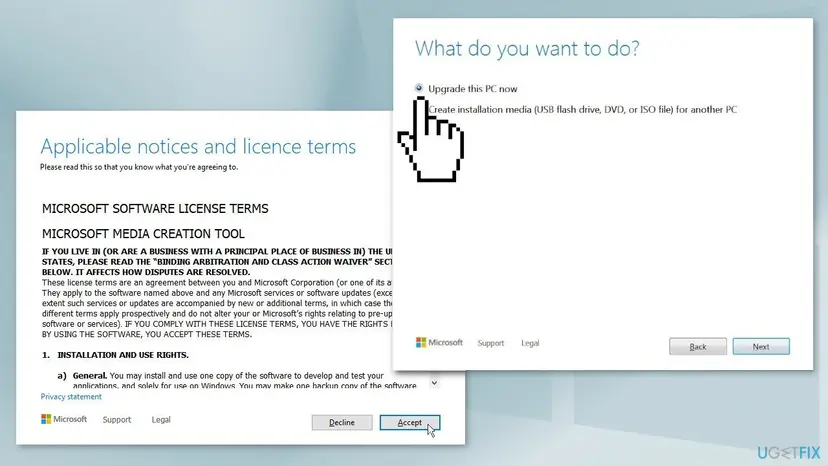Click 'Please read this so that you know' subtitle
The height and width of the screenshot is (466, 828).
(x=139, y=167)
